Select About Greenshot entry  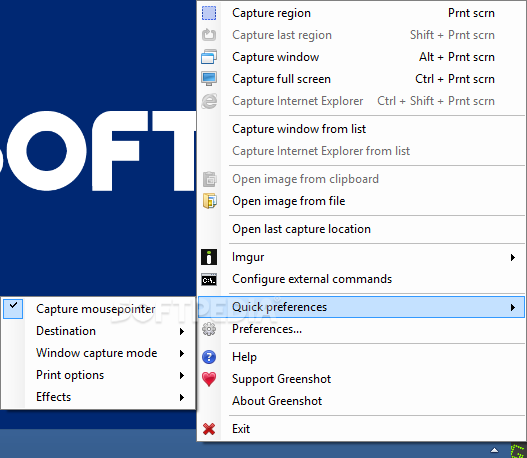pos(361,401)
